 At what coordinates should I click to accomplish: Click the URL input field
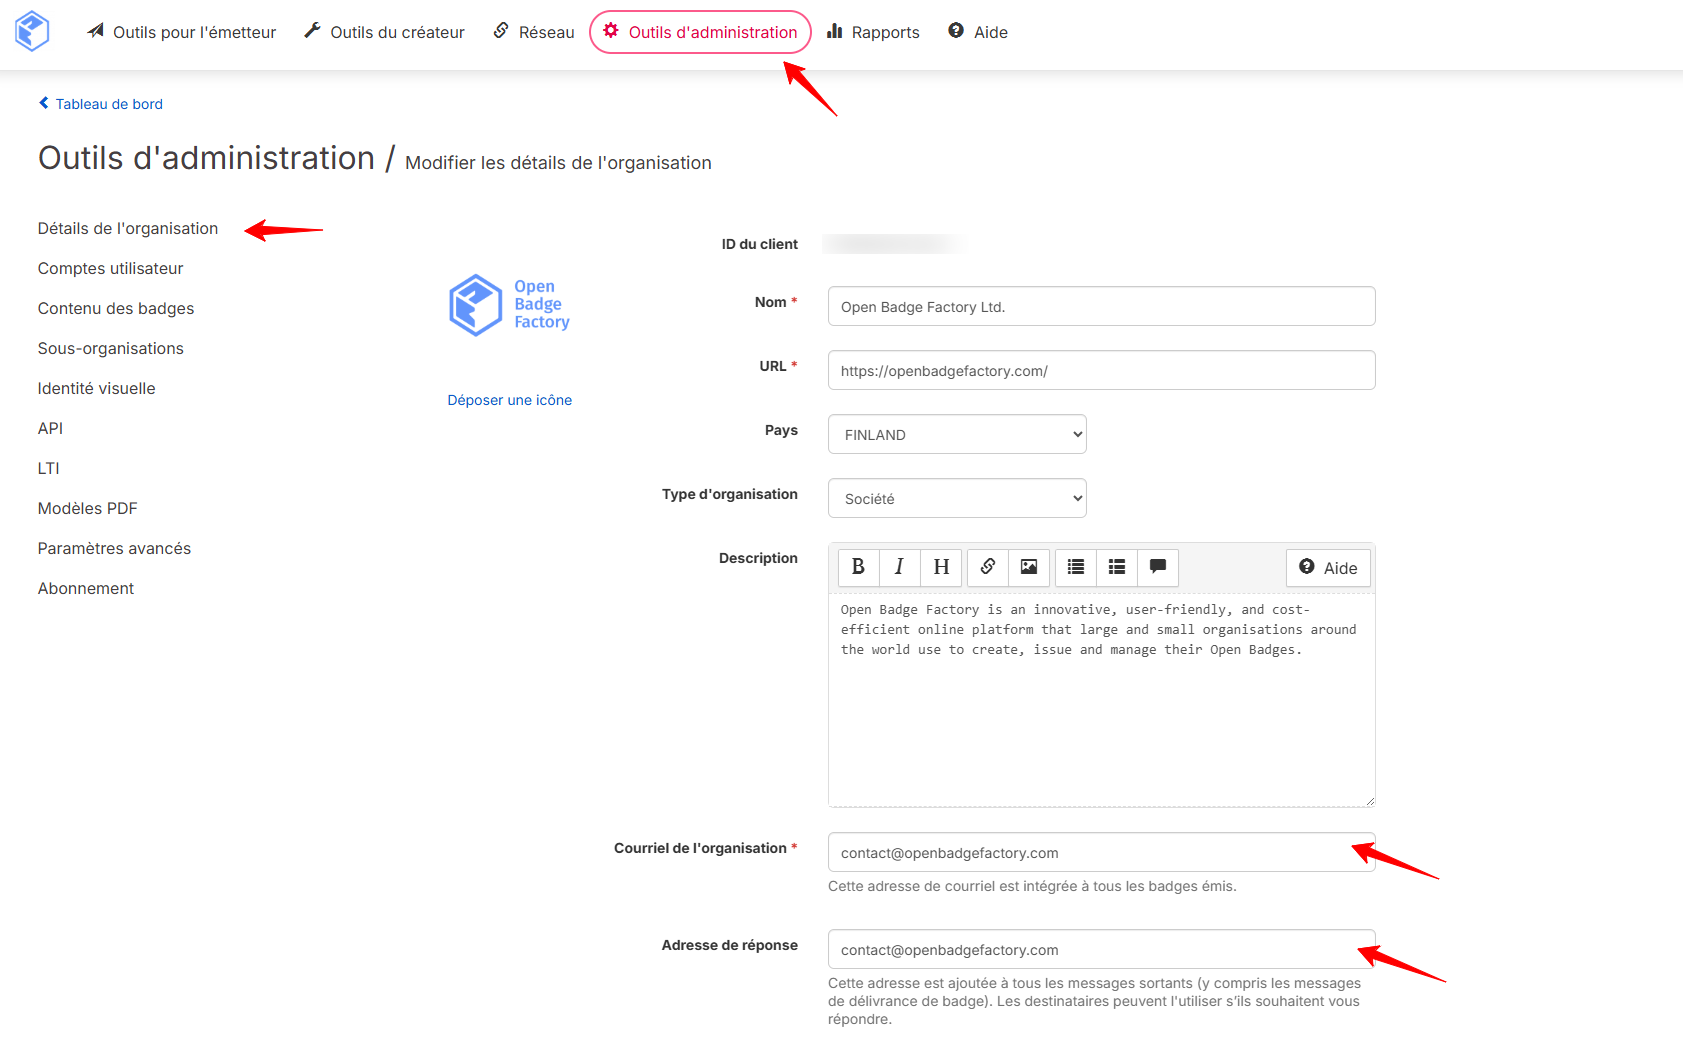click(1102, 370)
